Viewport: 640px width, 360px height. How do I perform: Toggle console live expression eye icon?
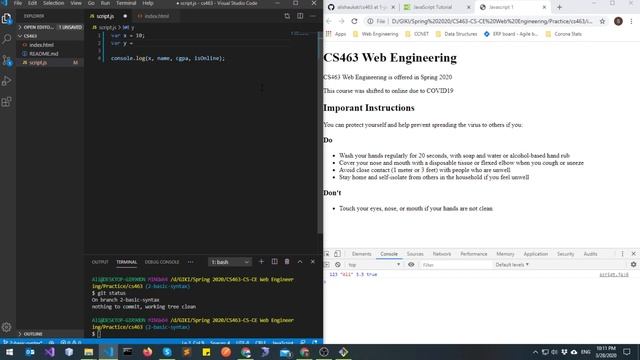pyautogui.click(x=411, y=264)
